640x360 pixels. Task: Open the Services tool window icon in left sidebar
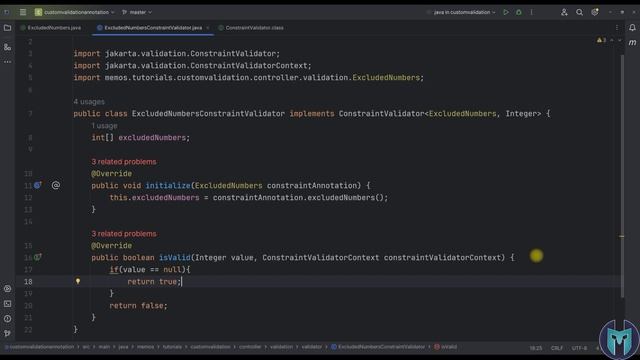7,289
